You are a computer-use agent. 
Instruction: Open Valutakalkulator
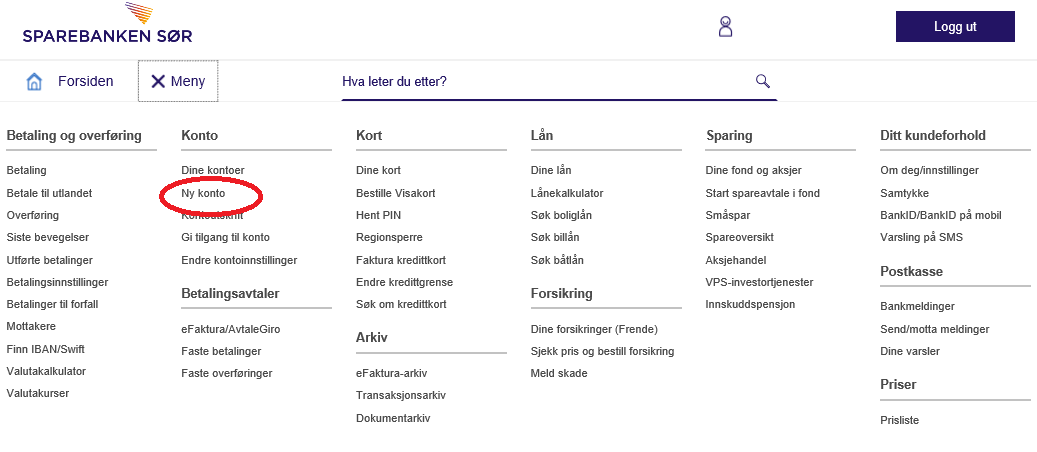[x=46, y=371]
